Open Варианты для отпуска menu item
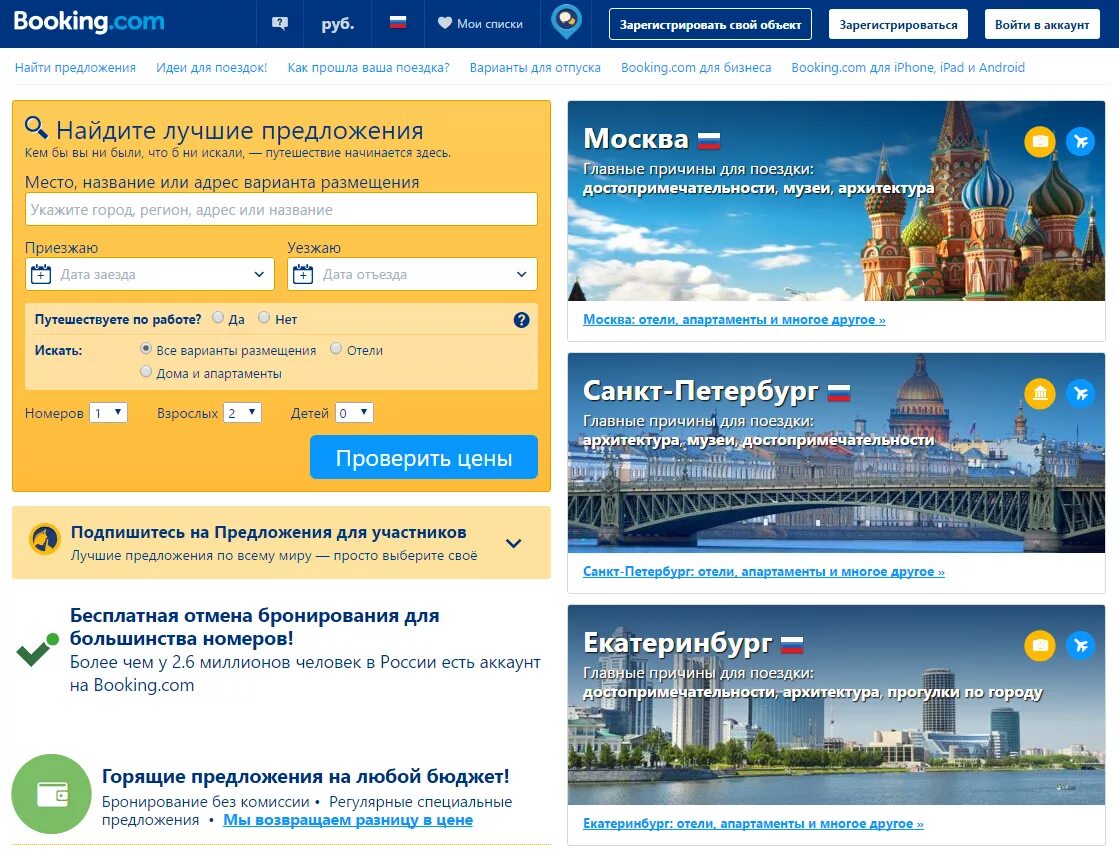 pos(535,68)
